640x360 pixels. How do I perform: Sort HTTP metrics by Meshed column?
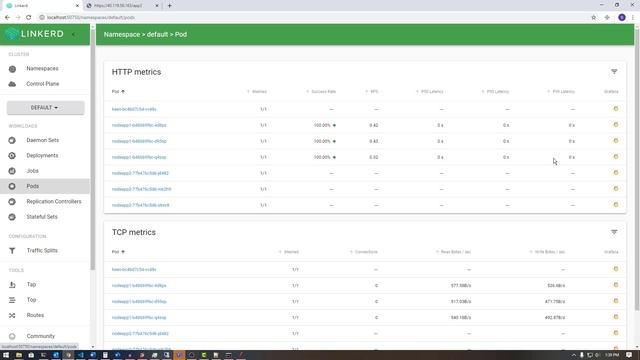click(x=257, y=92)
